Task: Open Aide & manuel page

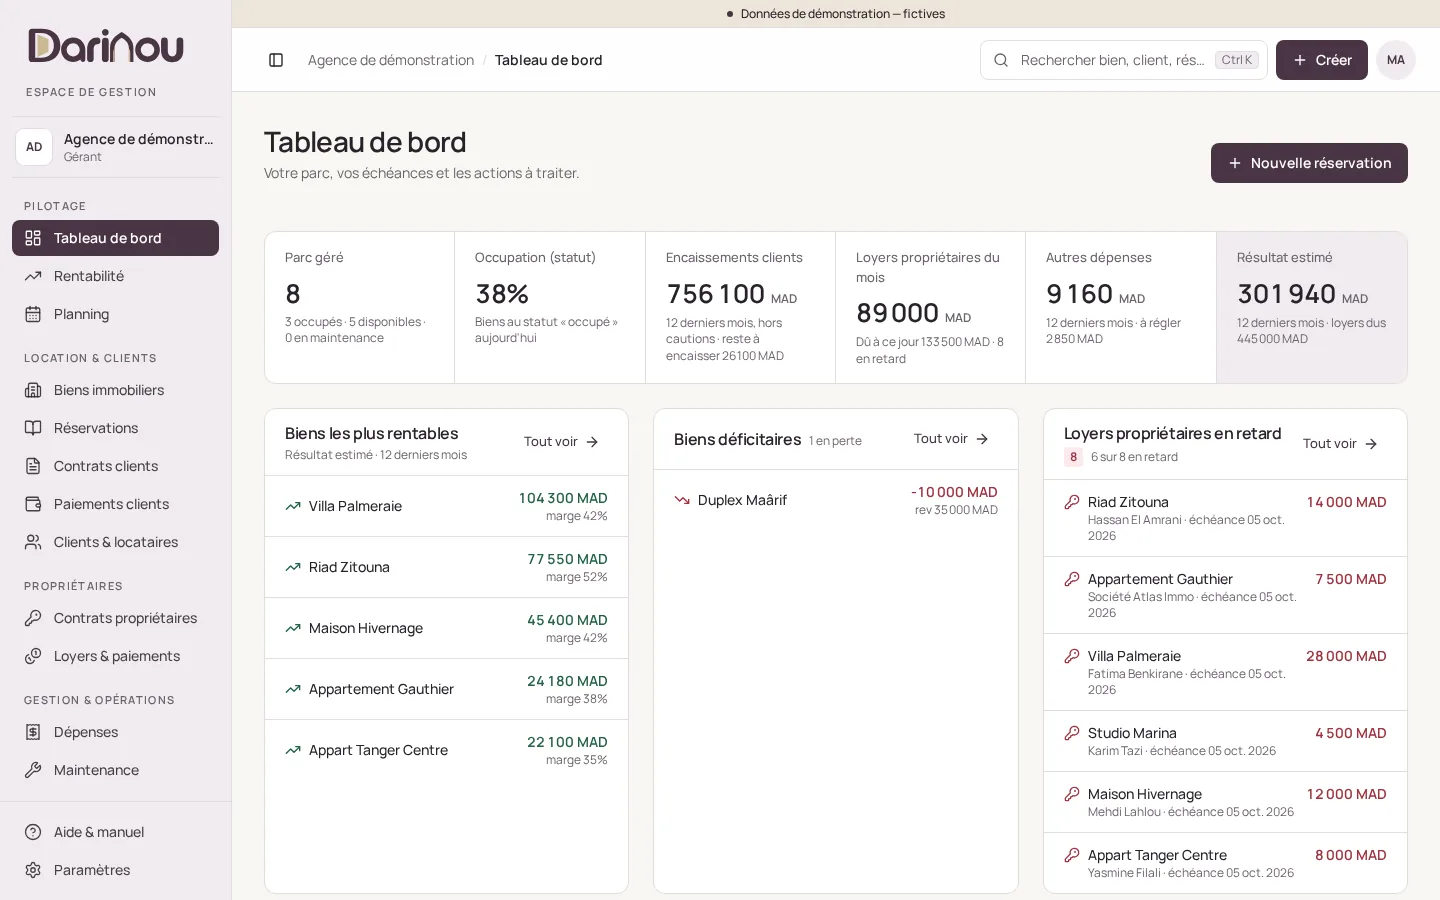Action: tap(116, 832)
